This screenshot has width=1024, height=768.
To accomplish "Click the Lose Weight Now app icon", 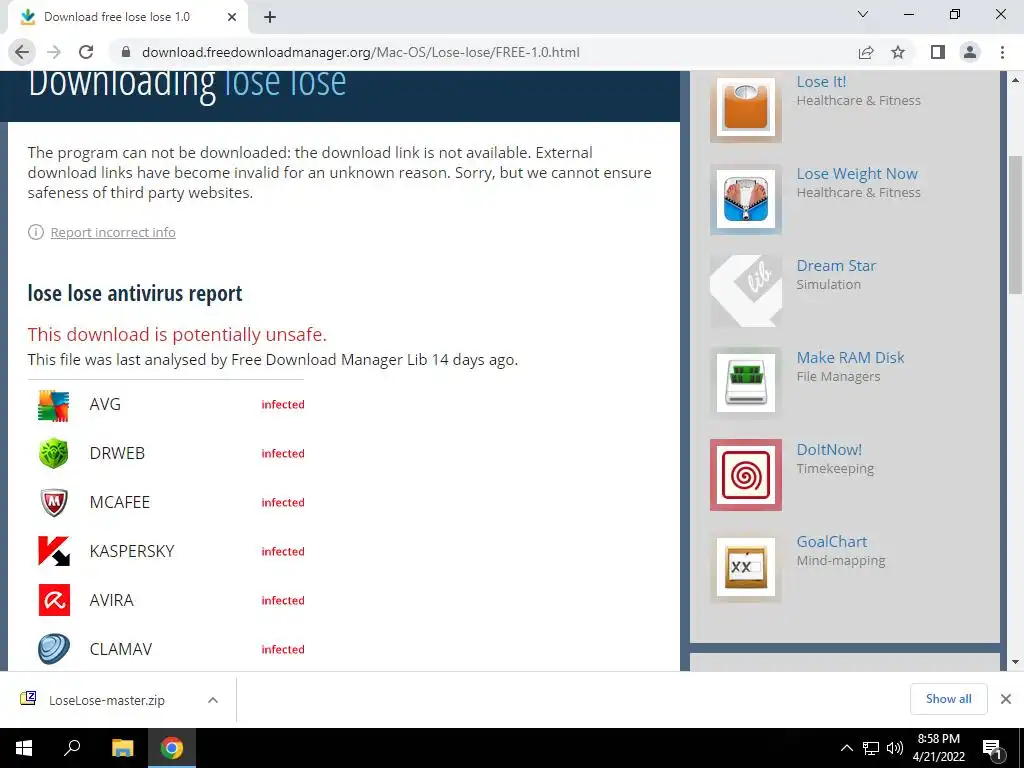I will 746,199.
